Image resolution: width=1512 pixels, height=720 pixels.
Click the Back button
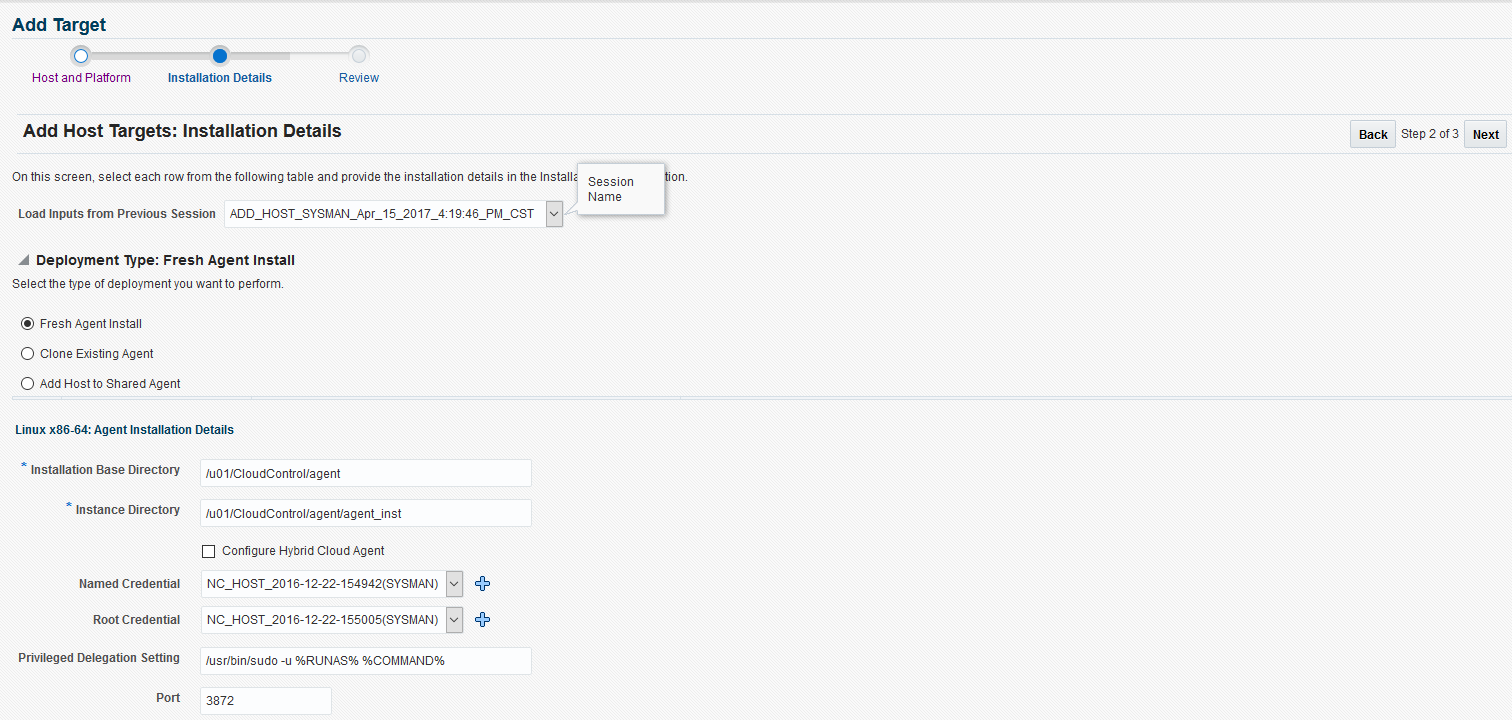coord(1372,133)
